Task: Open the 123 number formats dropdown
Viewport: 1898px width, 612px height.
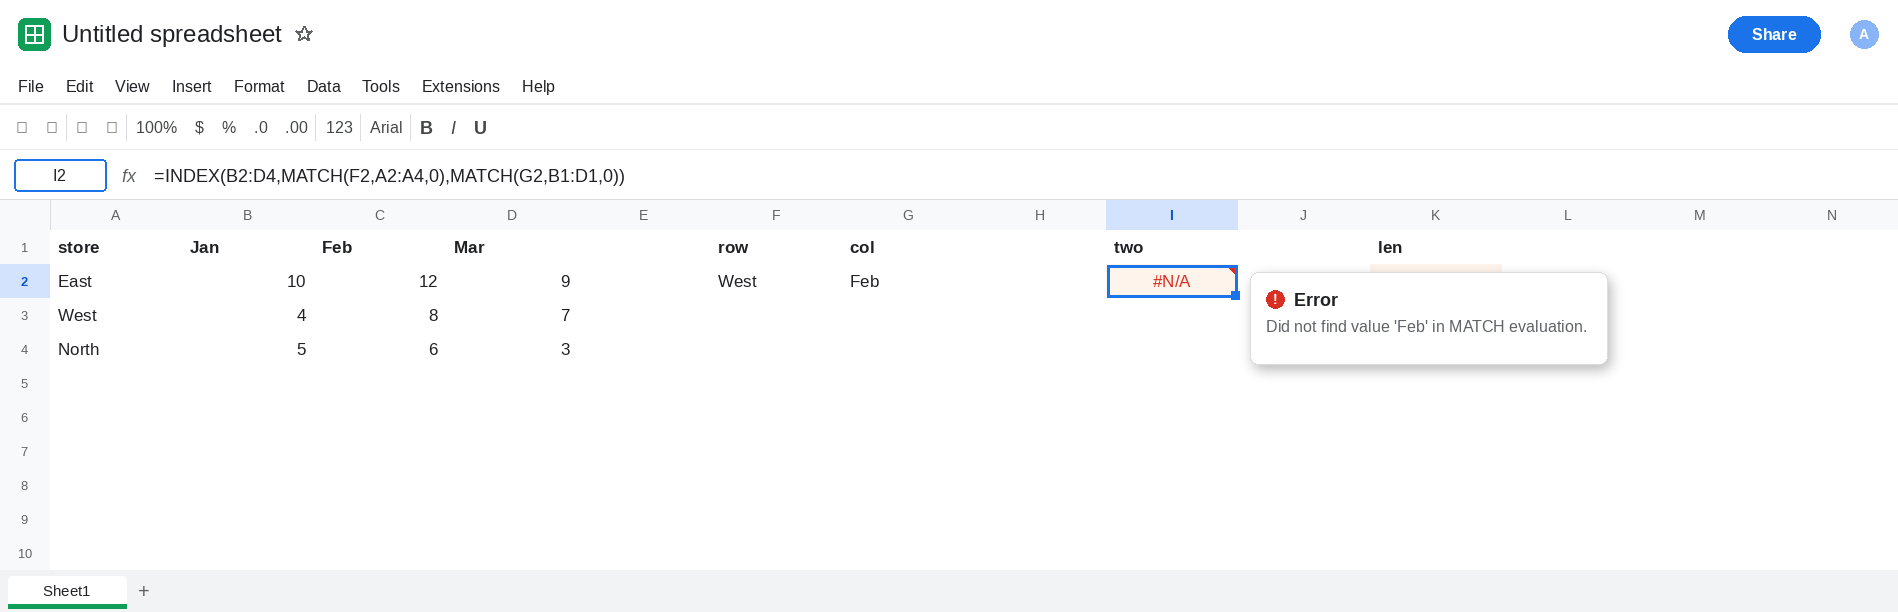Action: point(339,127)
